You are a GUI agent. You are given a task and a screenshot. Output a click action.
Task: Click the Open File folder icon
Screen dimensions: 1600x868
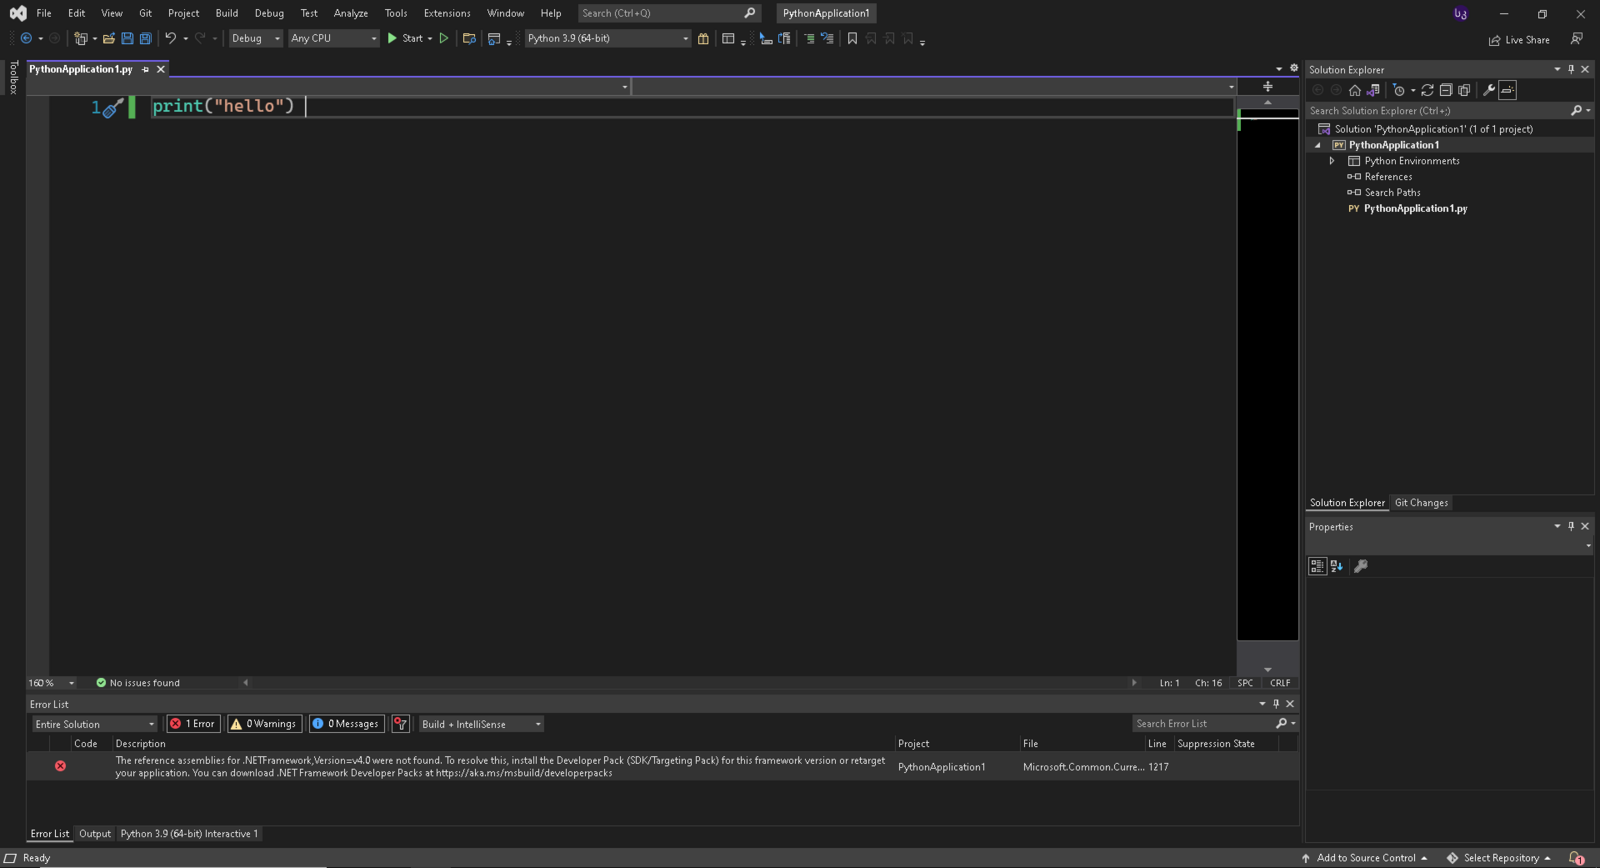(108, 38)
